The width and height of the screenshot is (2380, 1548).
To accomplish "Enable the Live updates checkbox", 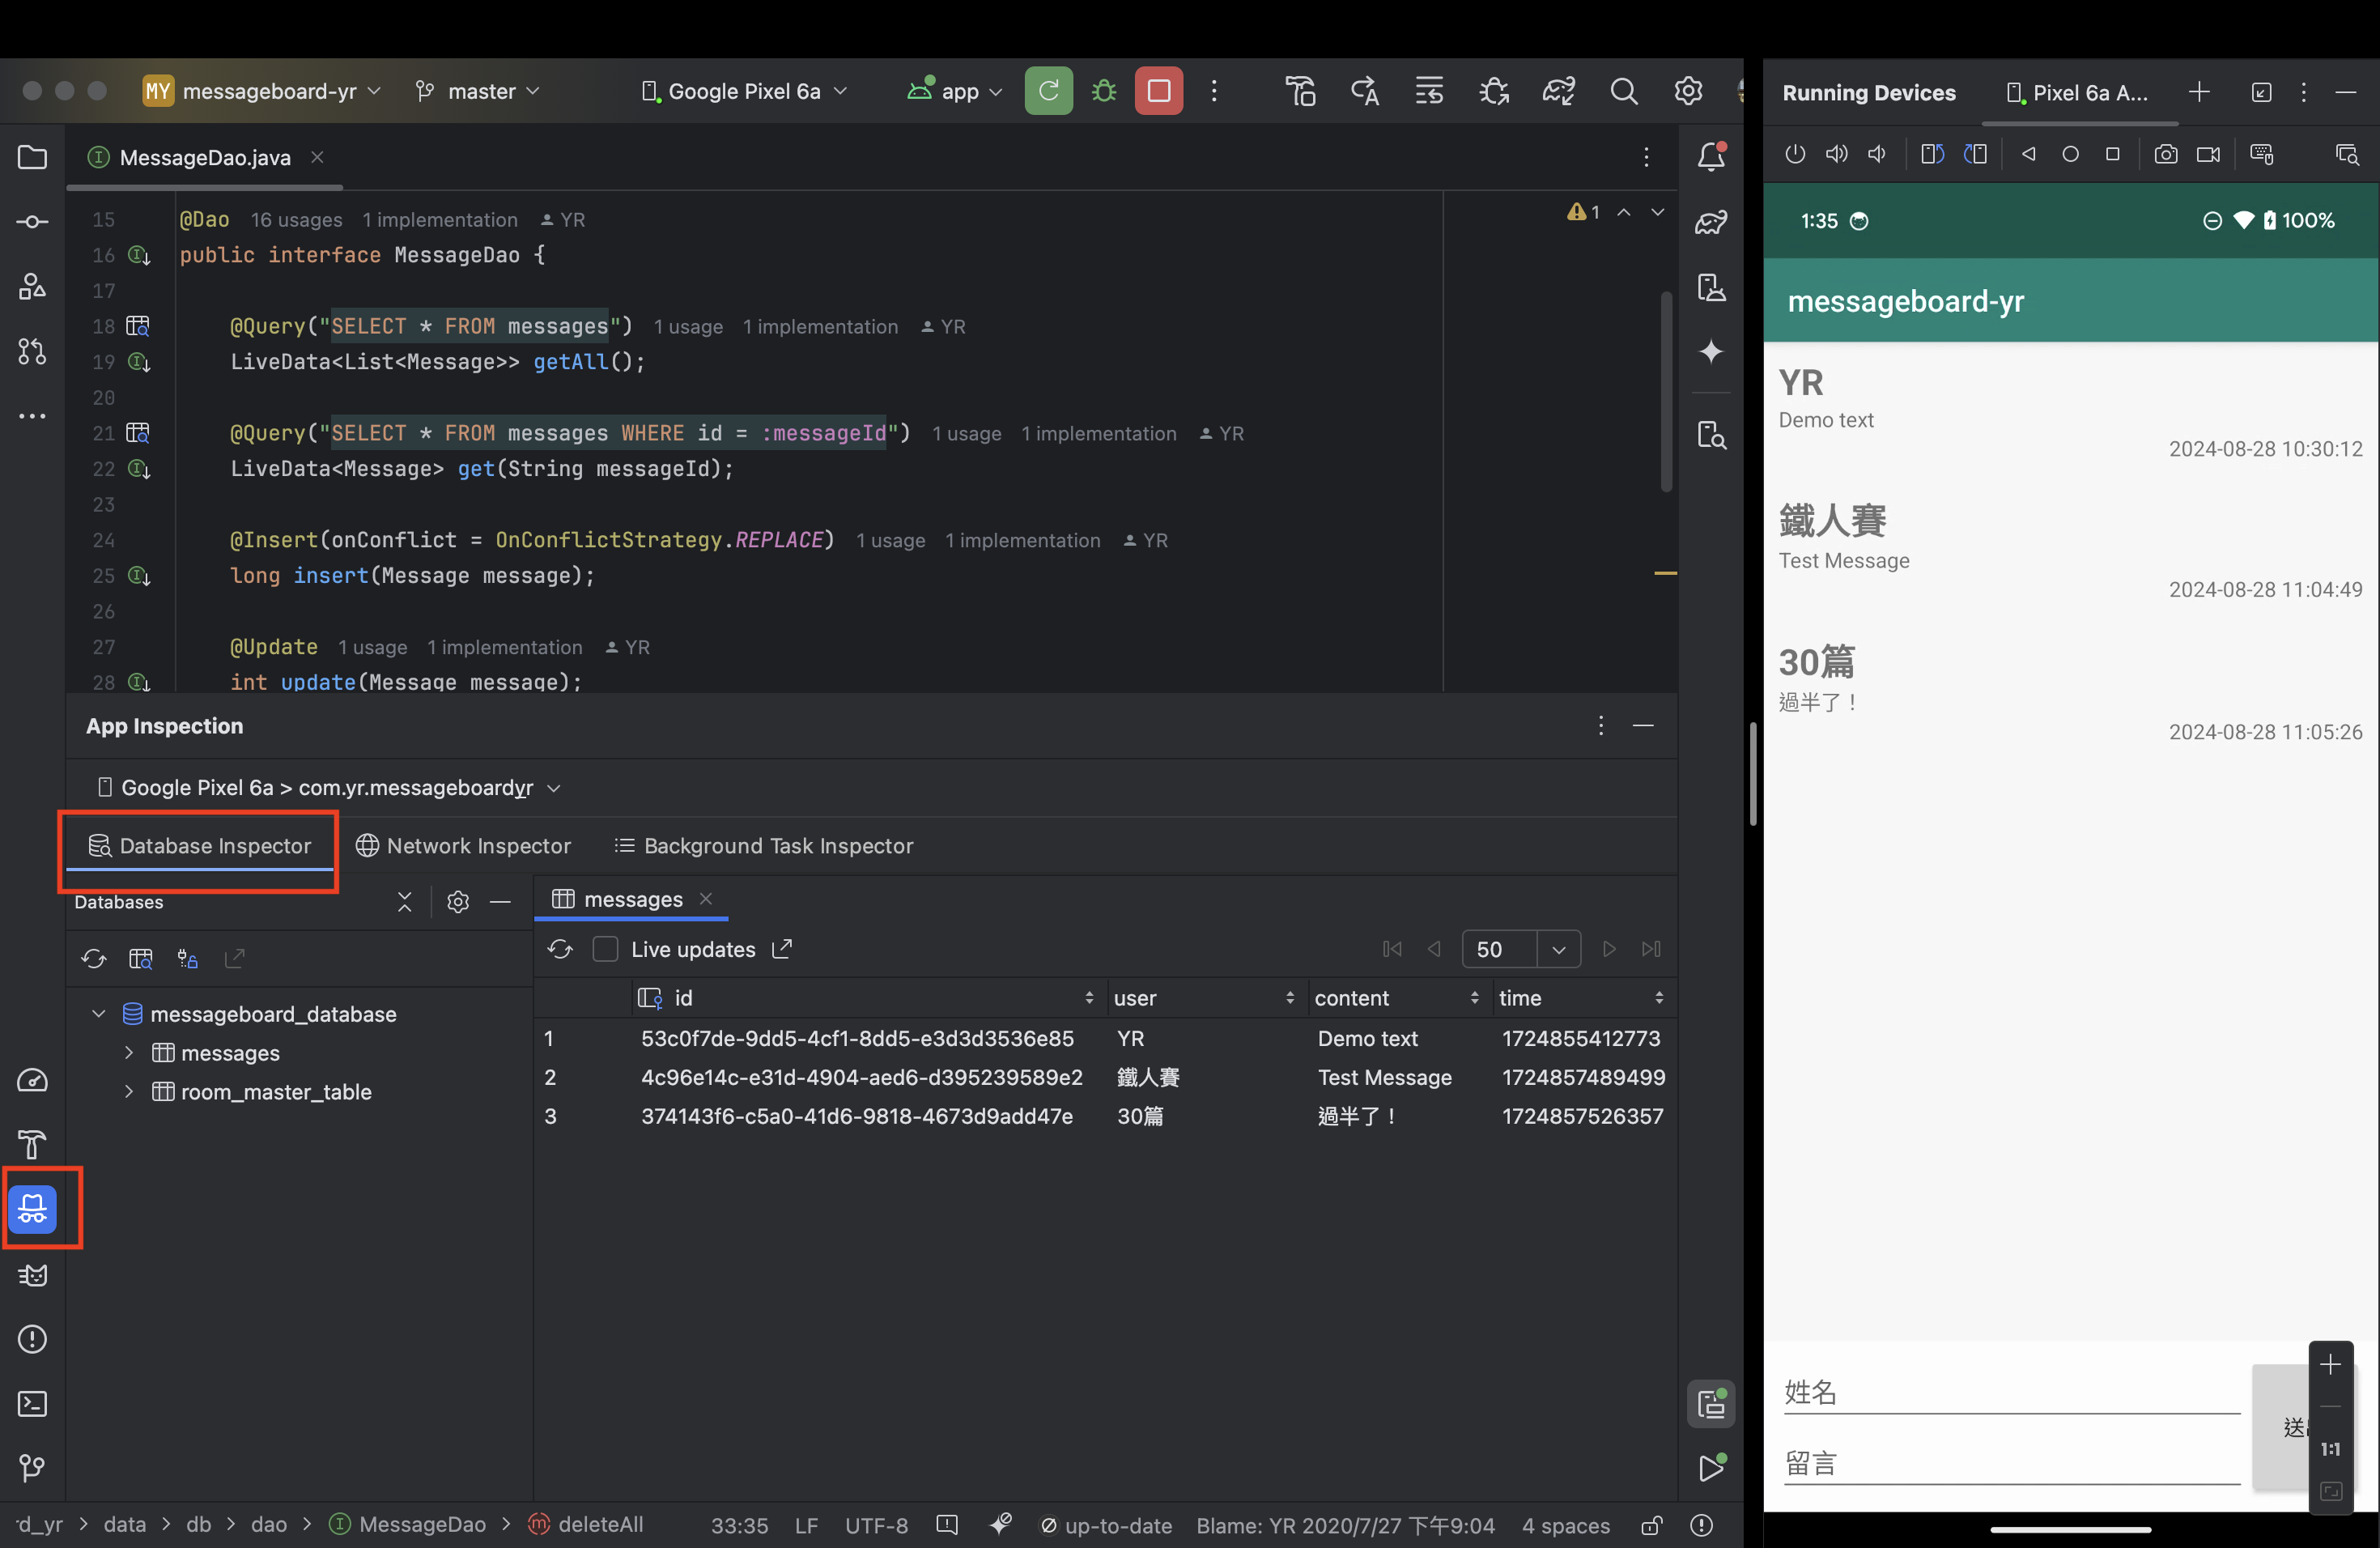I will tap(605, 949).
